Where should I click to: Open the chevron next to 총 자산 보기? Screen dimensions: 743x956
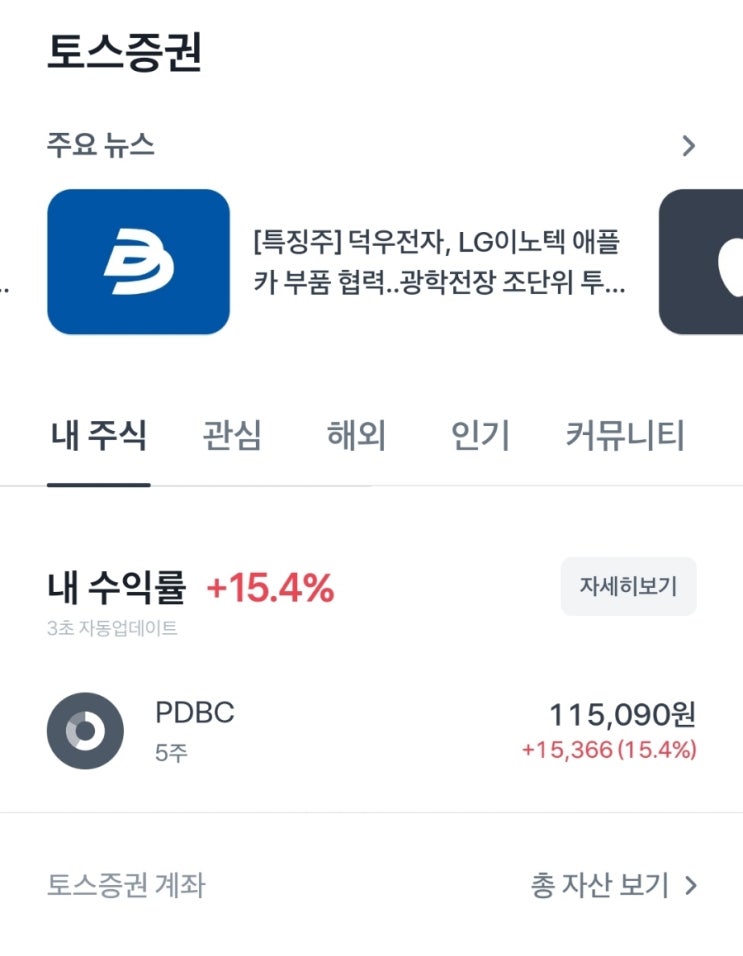point(691,885)
